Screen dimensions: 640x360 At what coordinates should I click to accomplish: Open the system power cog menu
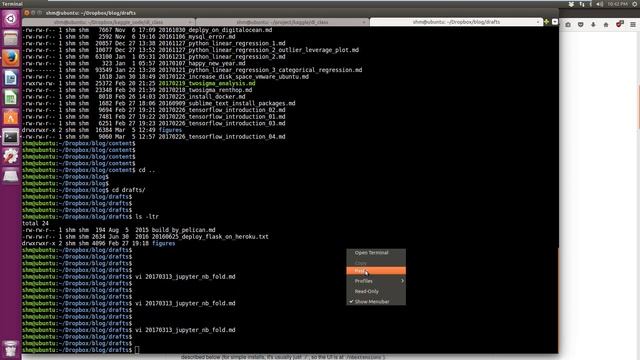coord(635,4)
